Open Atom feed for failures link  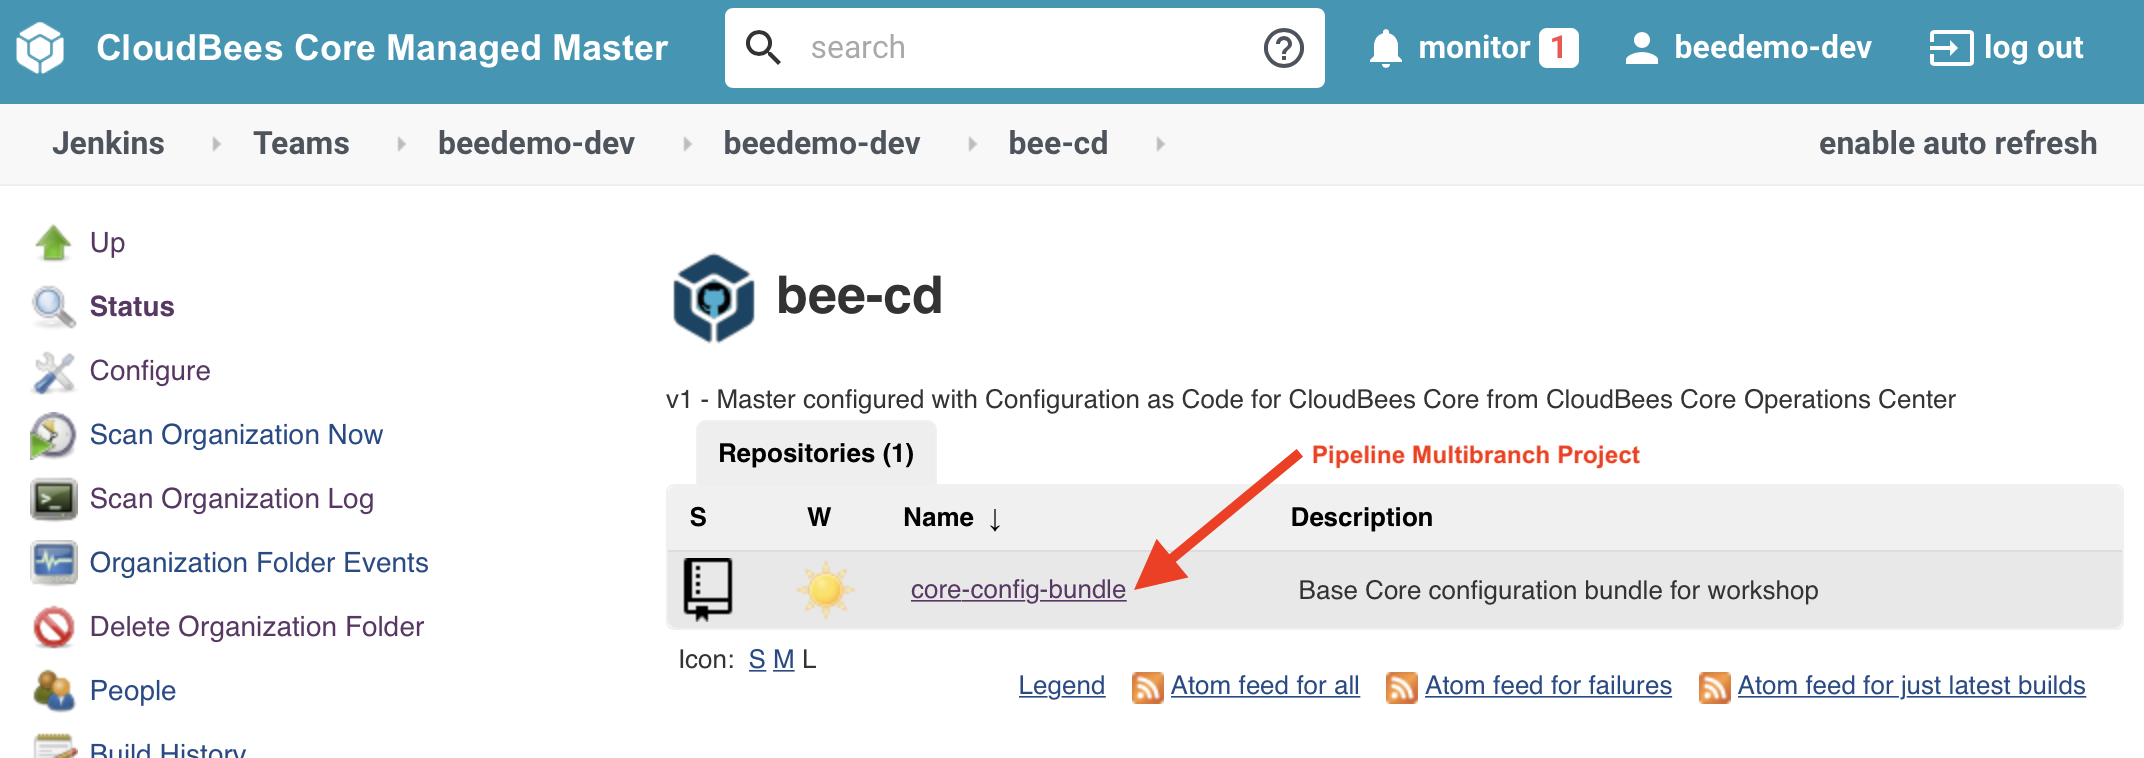(1548, 685)
